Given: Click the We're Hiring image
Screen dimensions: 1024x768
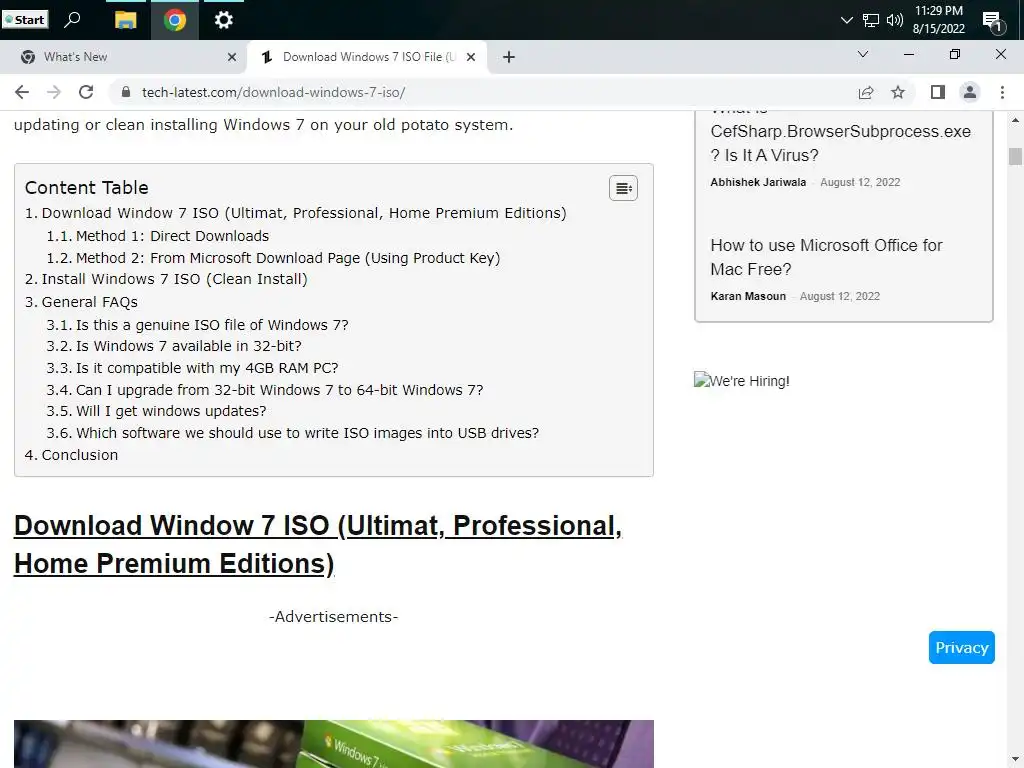Looking at the screenshot, I should pyautogui.click(x=742, y=380).
